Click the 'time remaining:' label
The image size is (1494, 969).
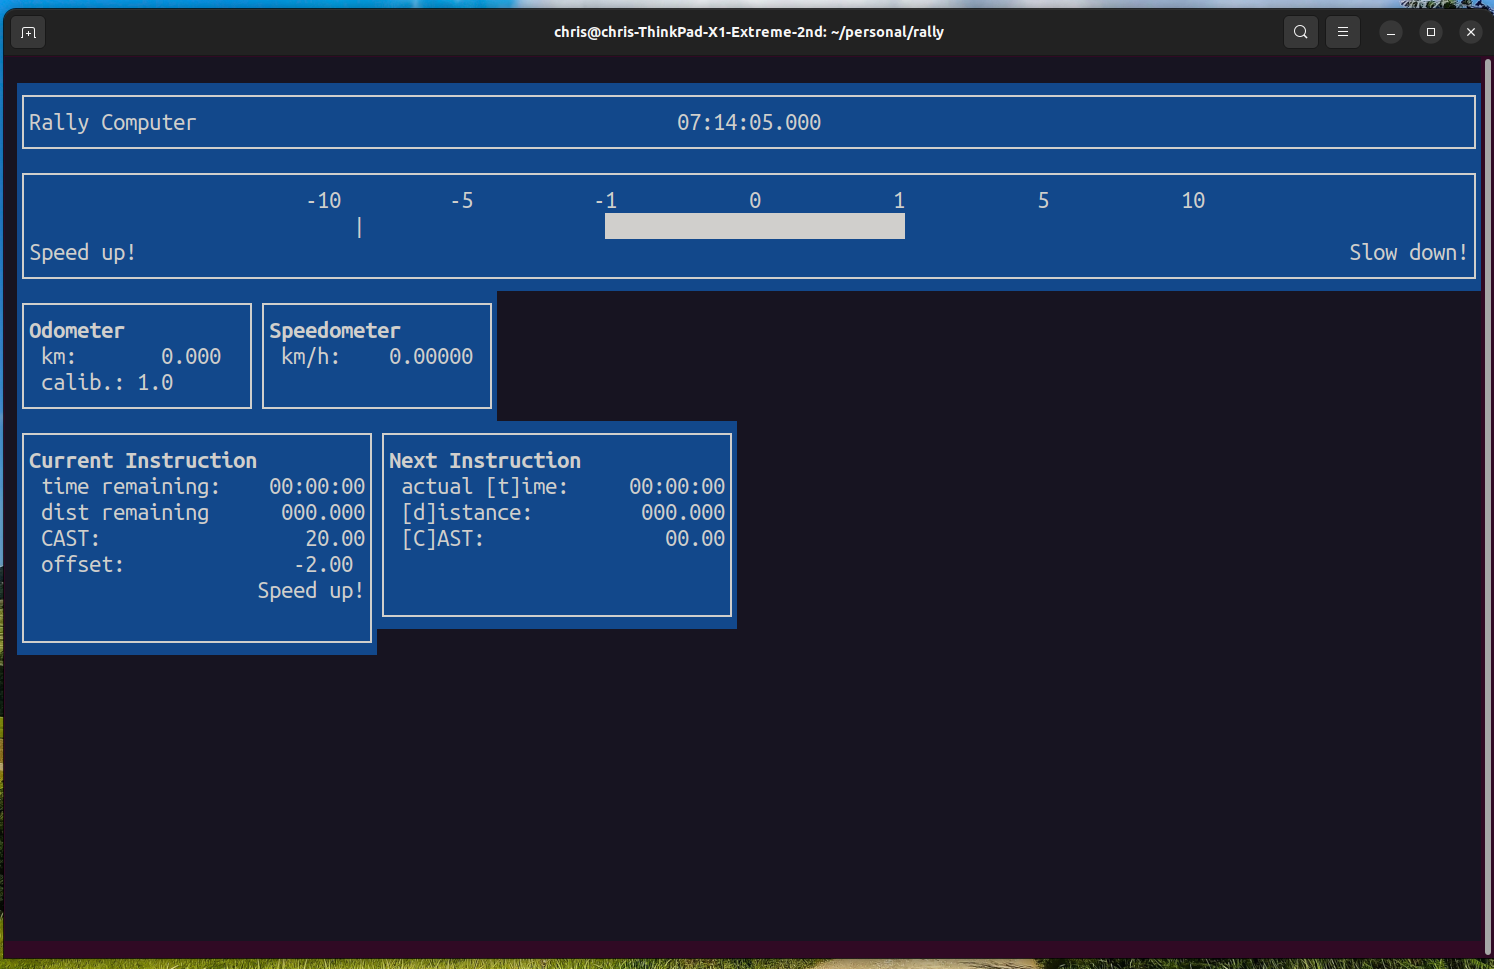pos(130,486)
